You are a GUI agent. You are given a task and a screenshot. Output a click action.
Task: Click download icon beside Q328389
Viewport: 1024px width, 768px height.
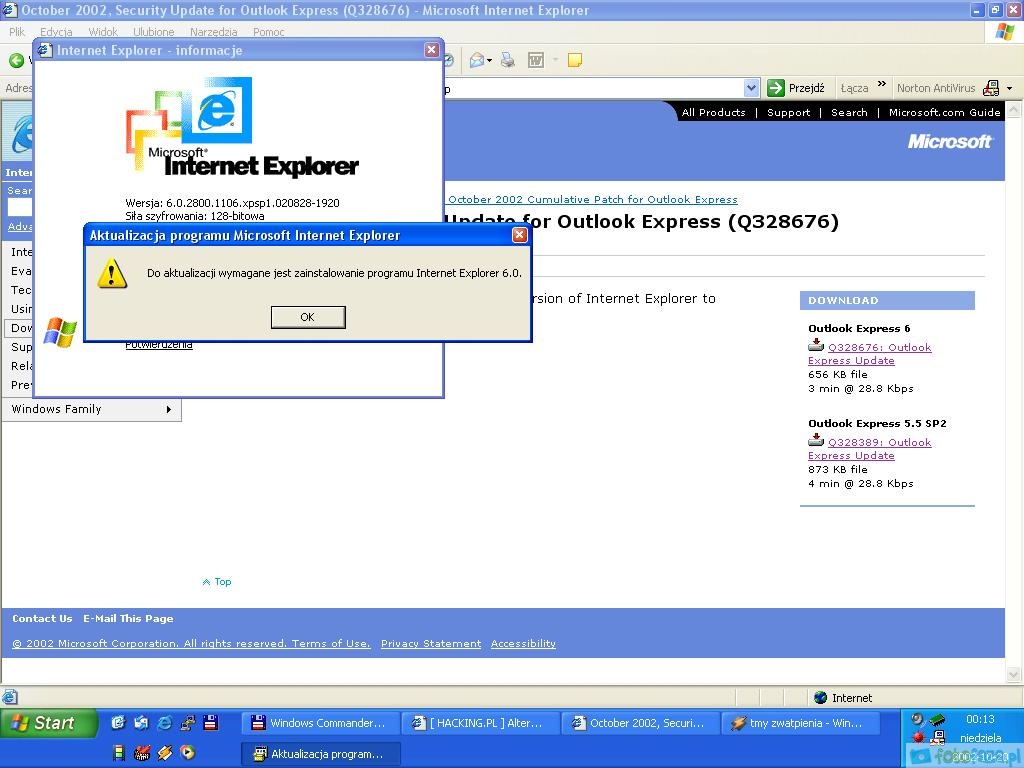click(816, 440)
